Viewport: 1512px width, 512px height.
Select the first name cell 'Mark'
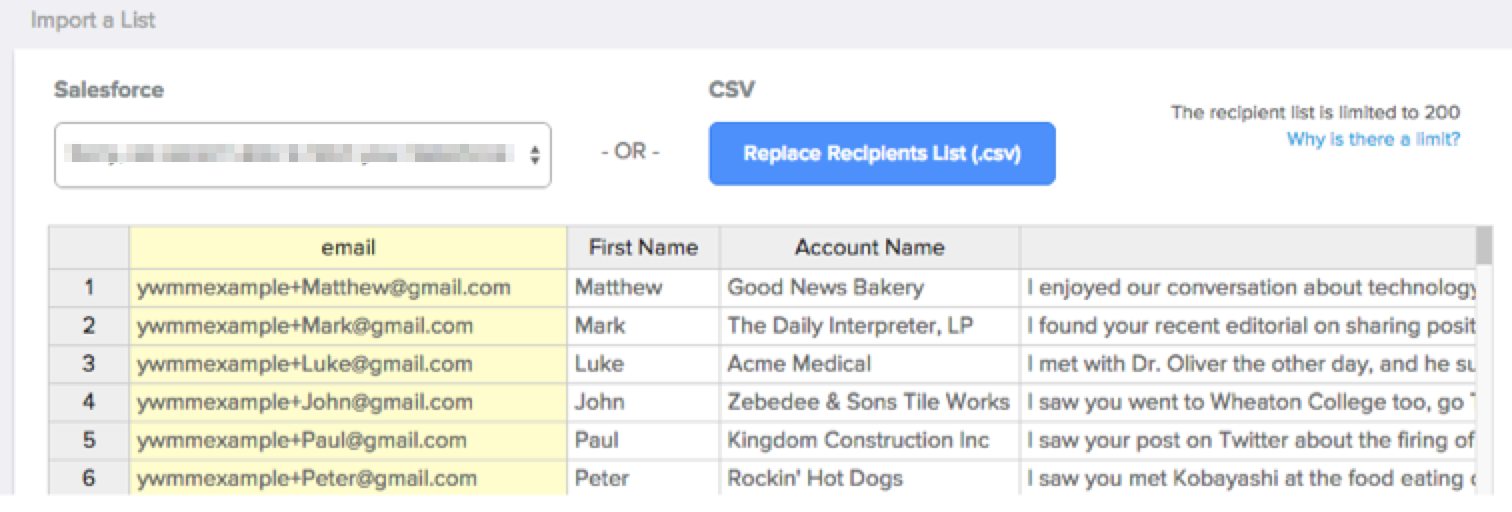643,326
